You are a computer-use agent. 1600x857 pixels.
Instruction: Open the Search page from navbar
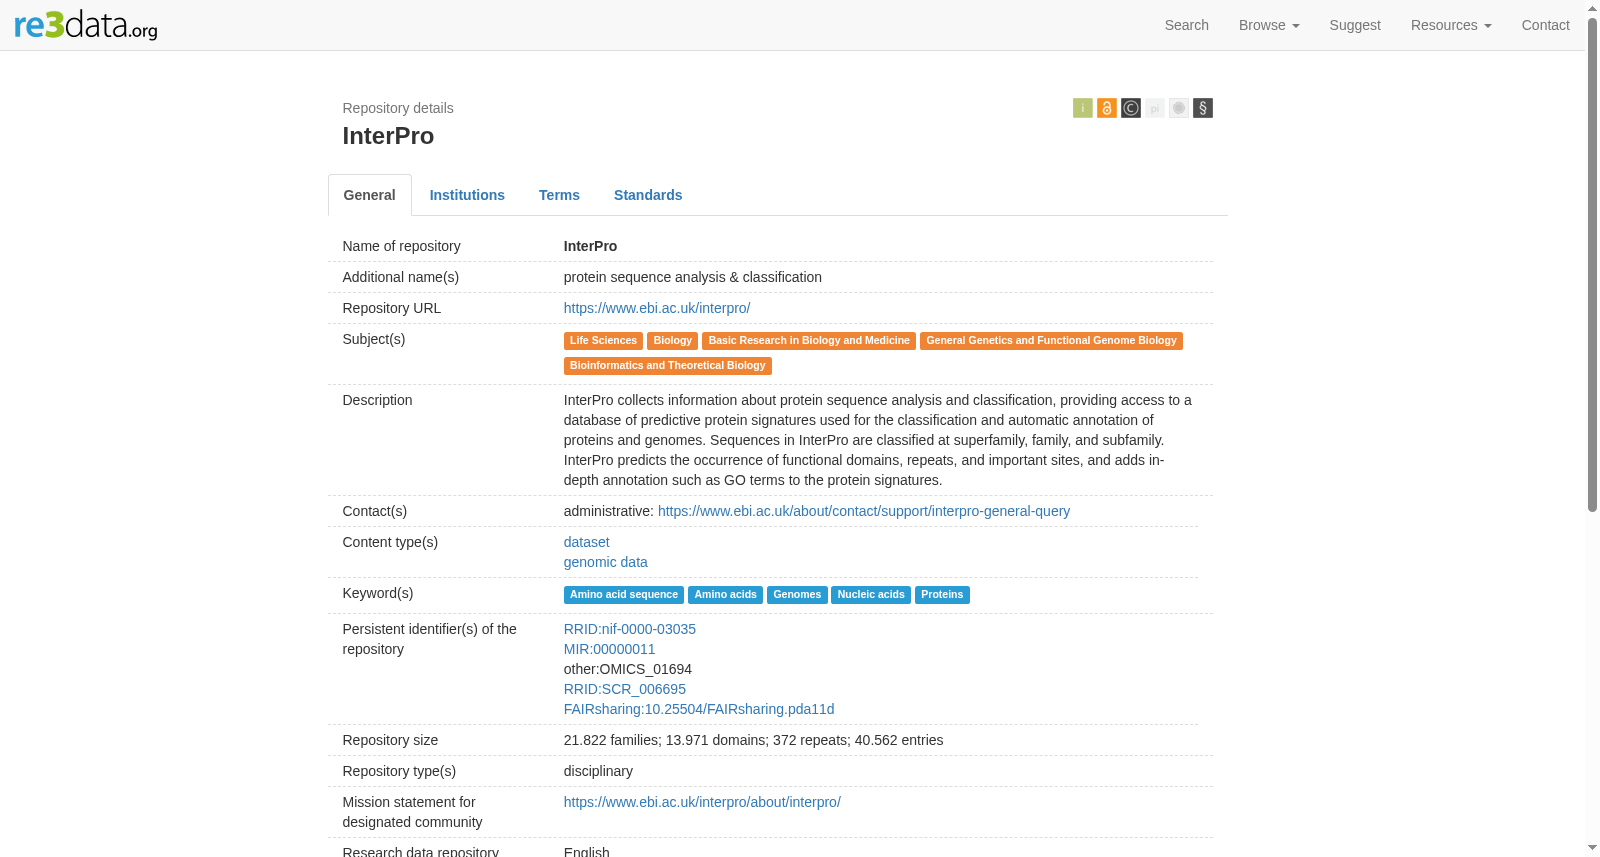tap(1186, 25)
